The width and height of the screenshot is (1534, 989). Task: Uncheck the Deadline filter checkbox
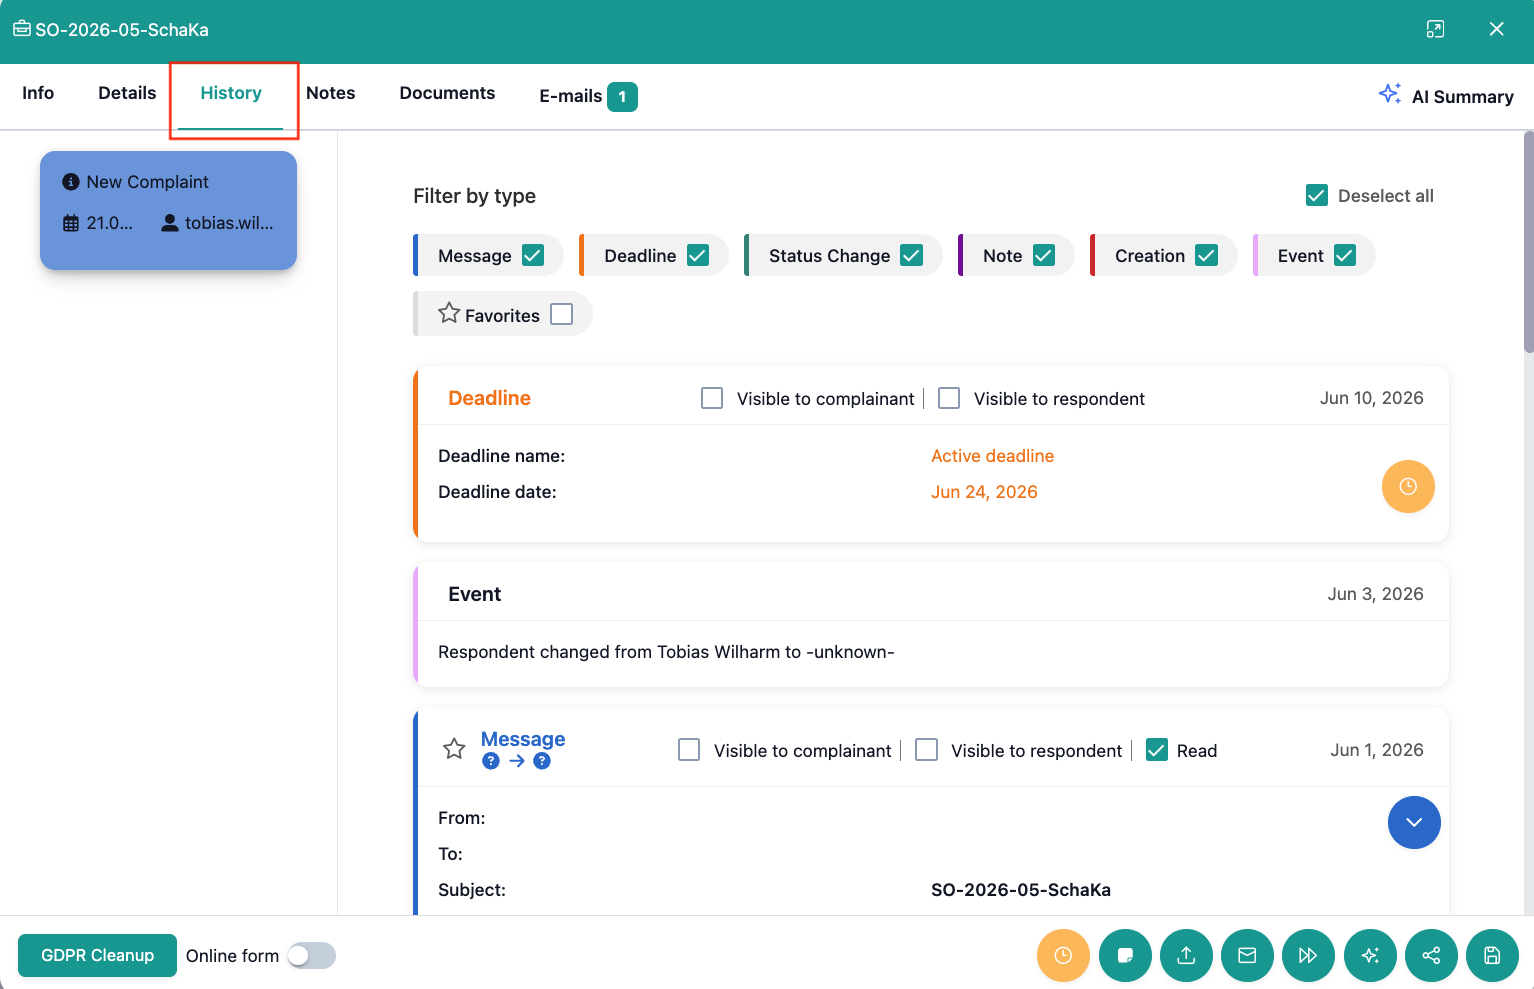[698, 255]
